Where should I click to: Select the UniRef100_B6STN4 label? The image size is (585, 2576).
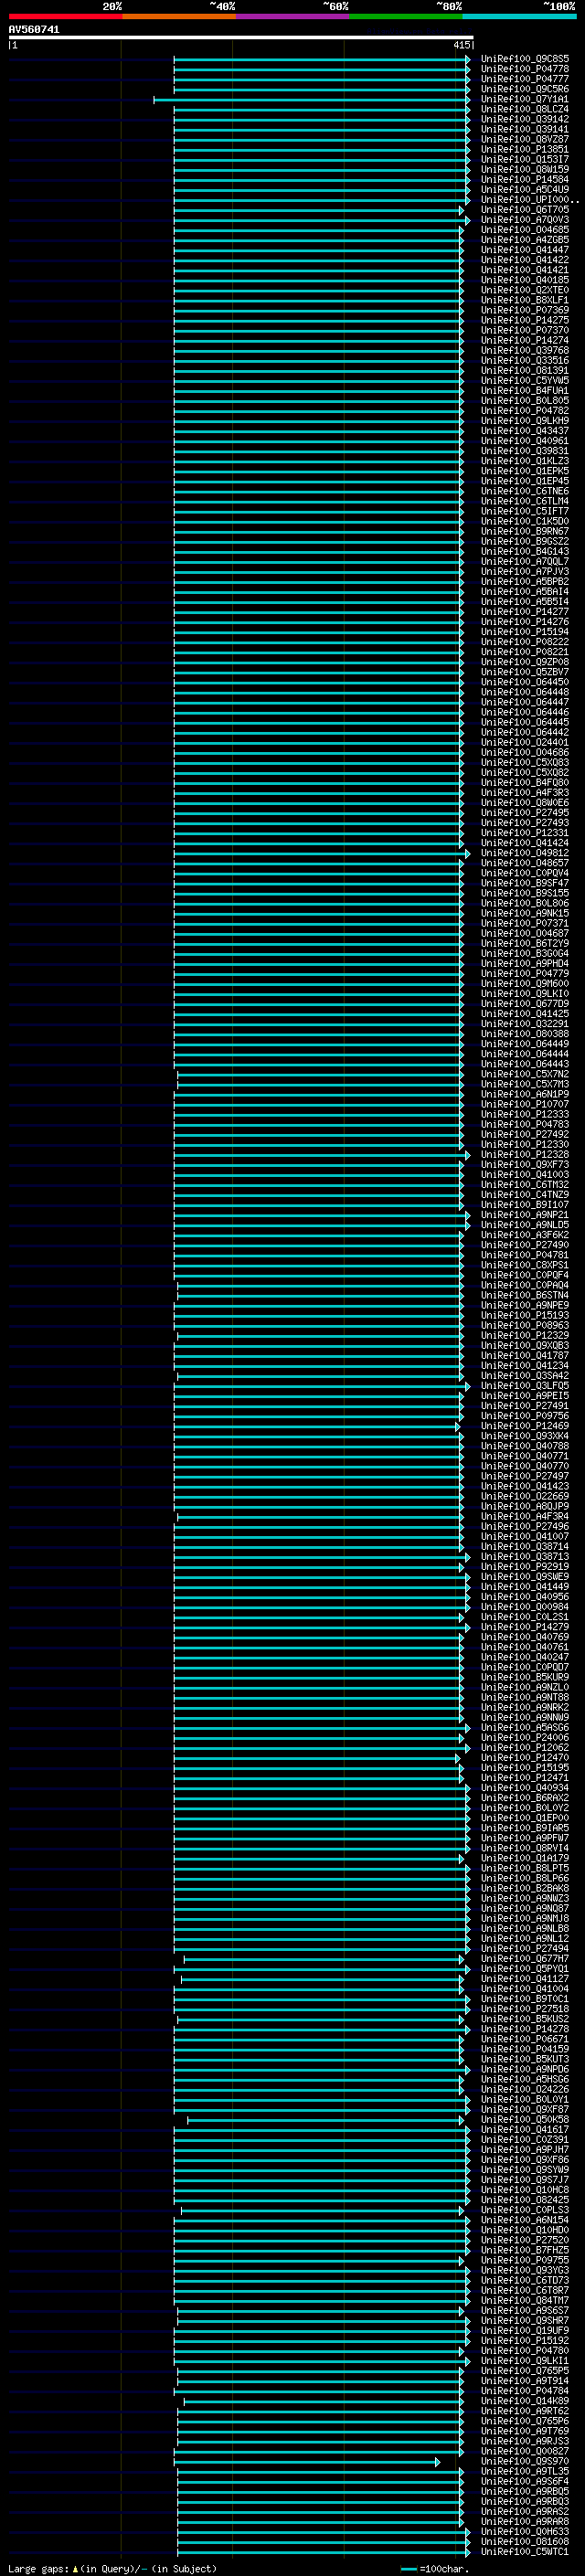(524, 1295)
